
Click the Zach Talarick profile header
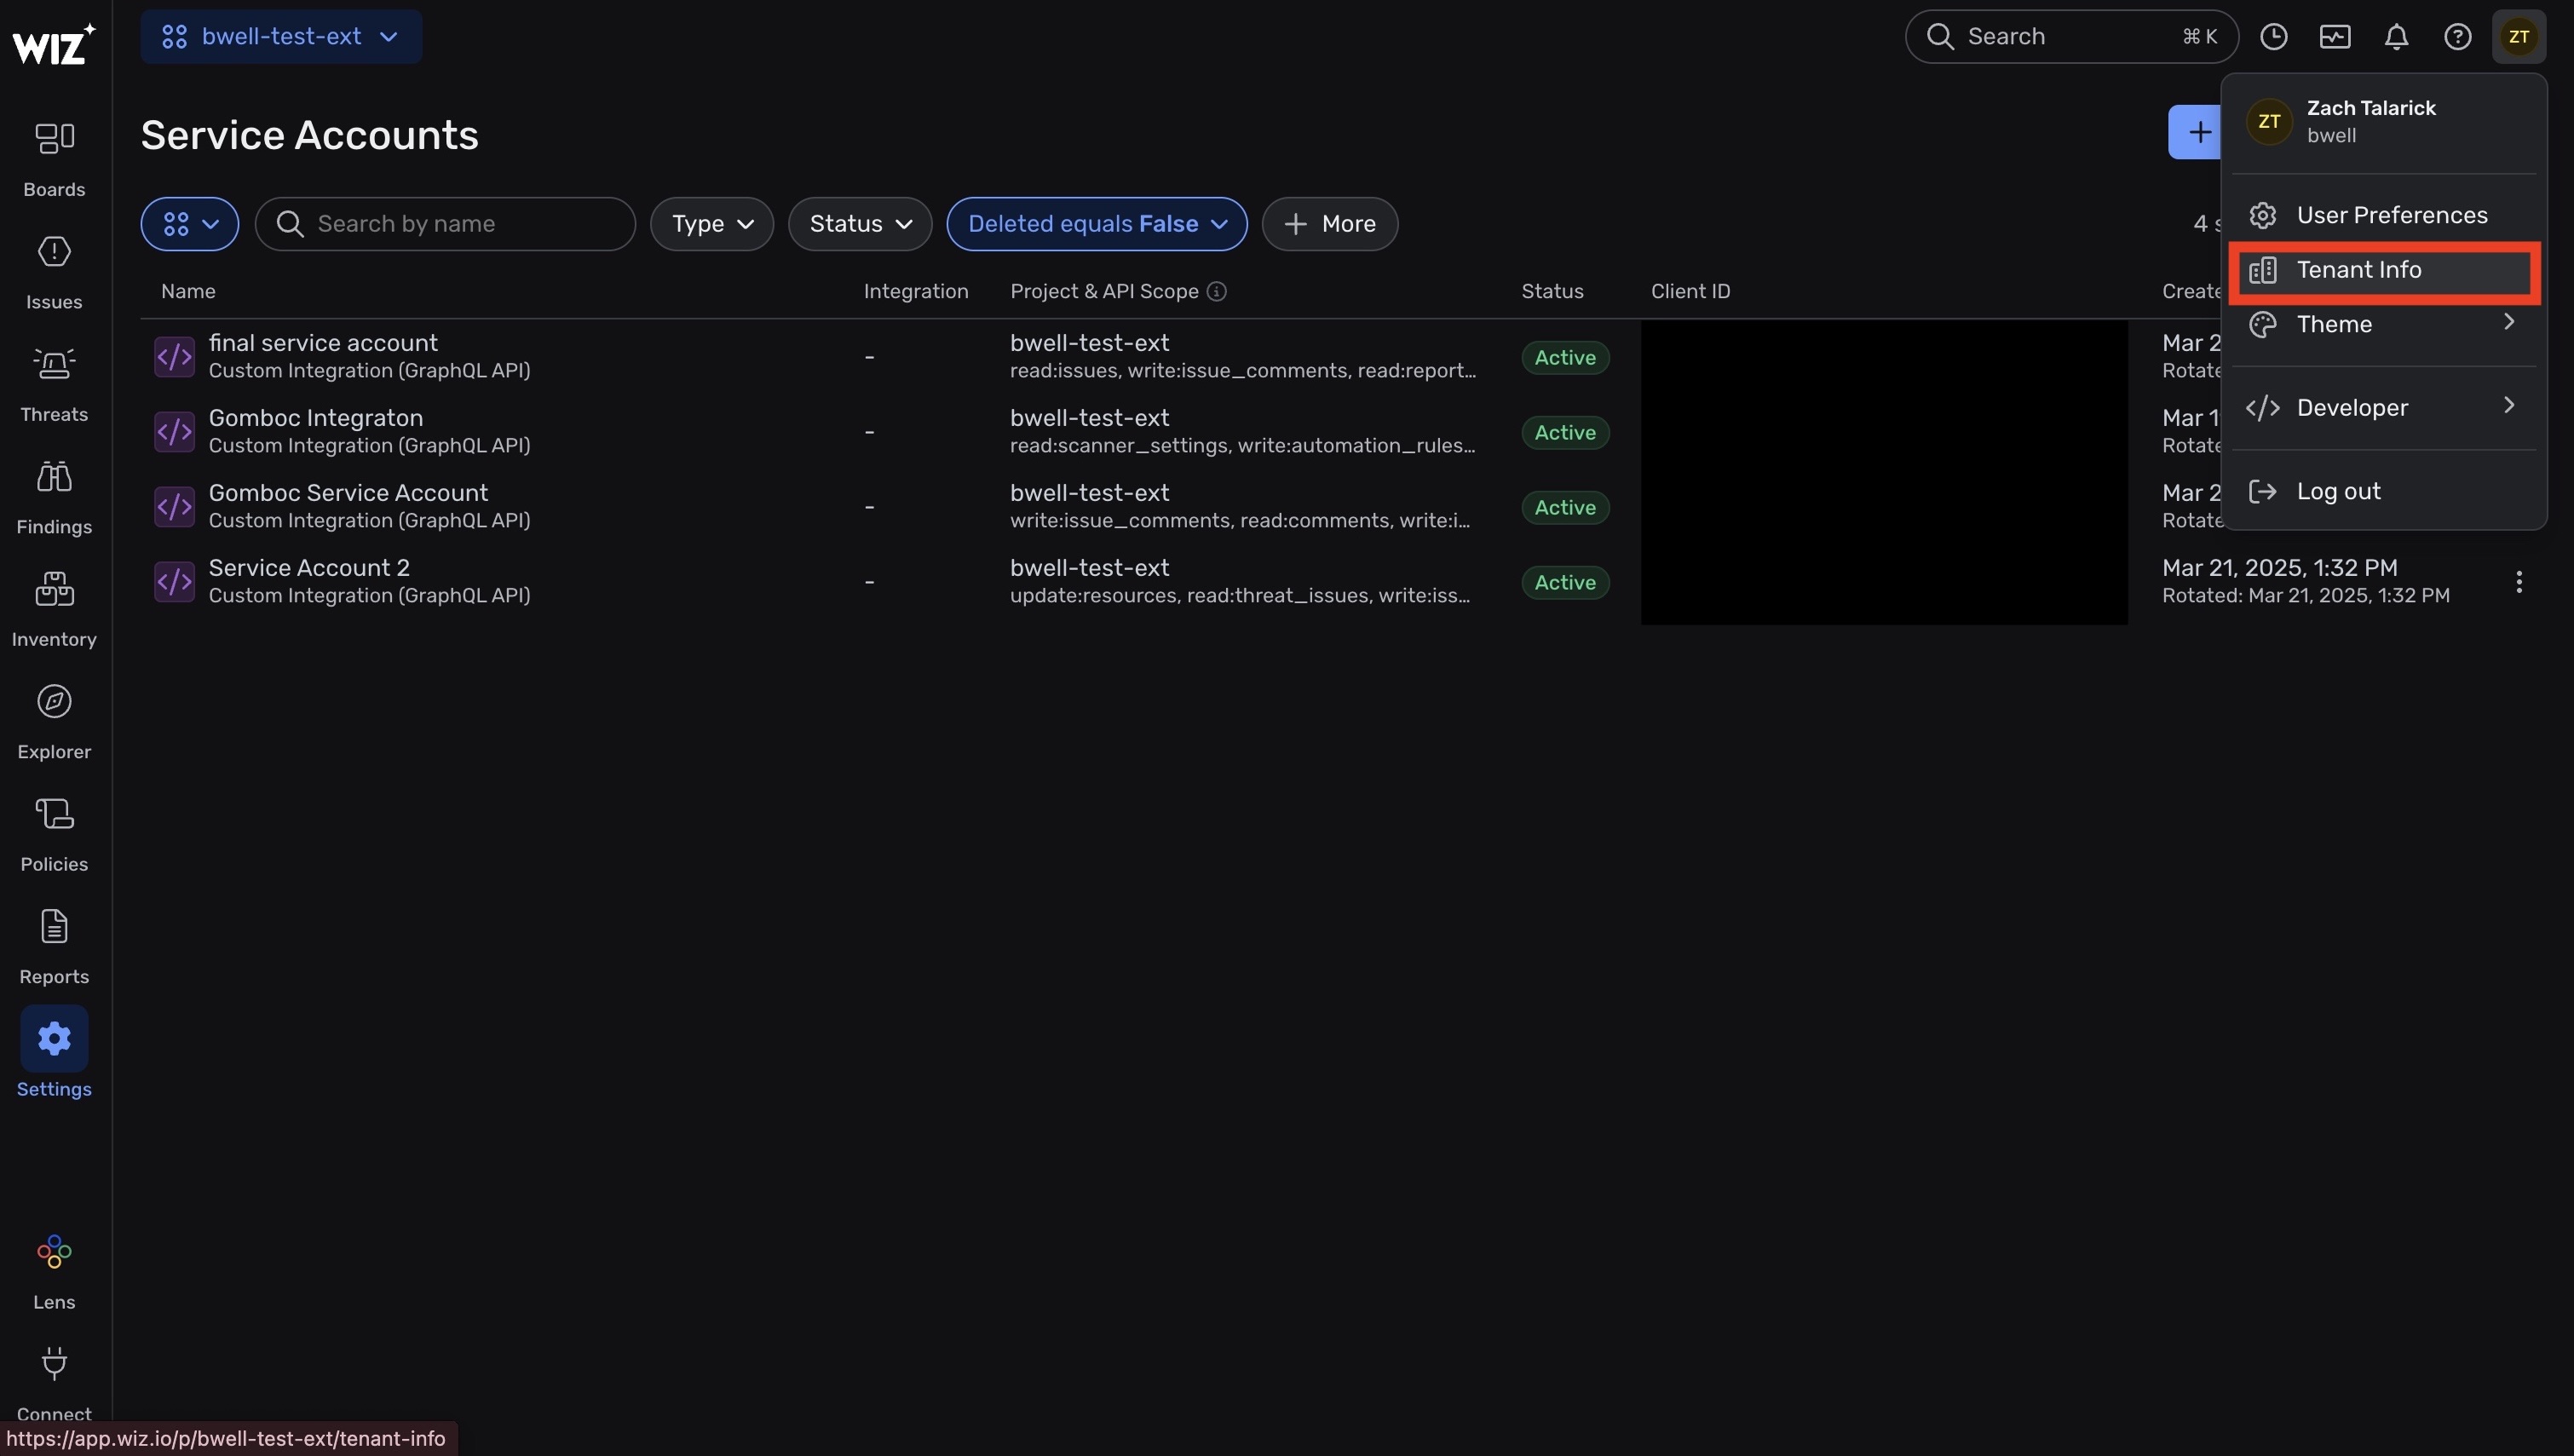[x=2383, y=121]
